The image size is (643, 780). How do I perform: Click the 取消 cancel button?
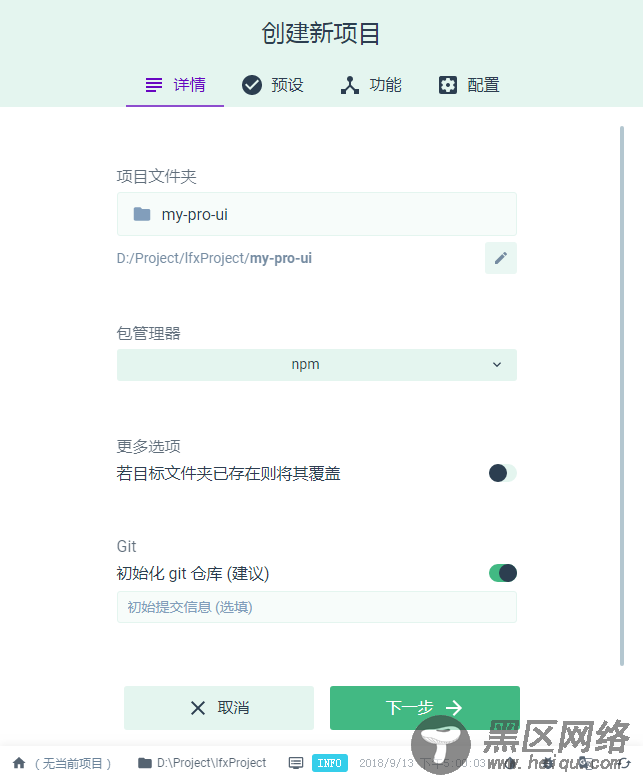(x=219, y=708)
